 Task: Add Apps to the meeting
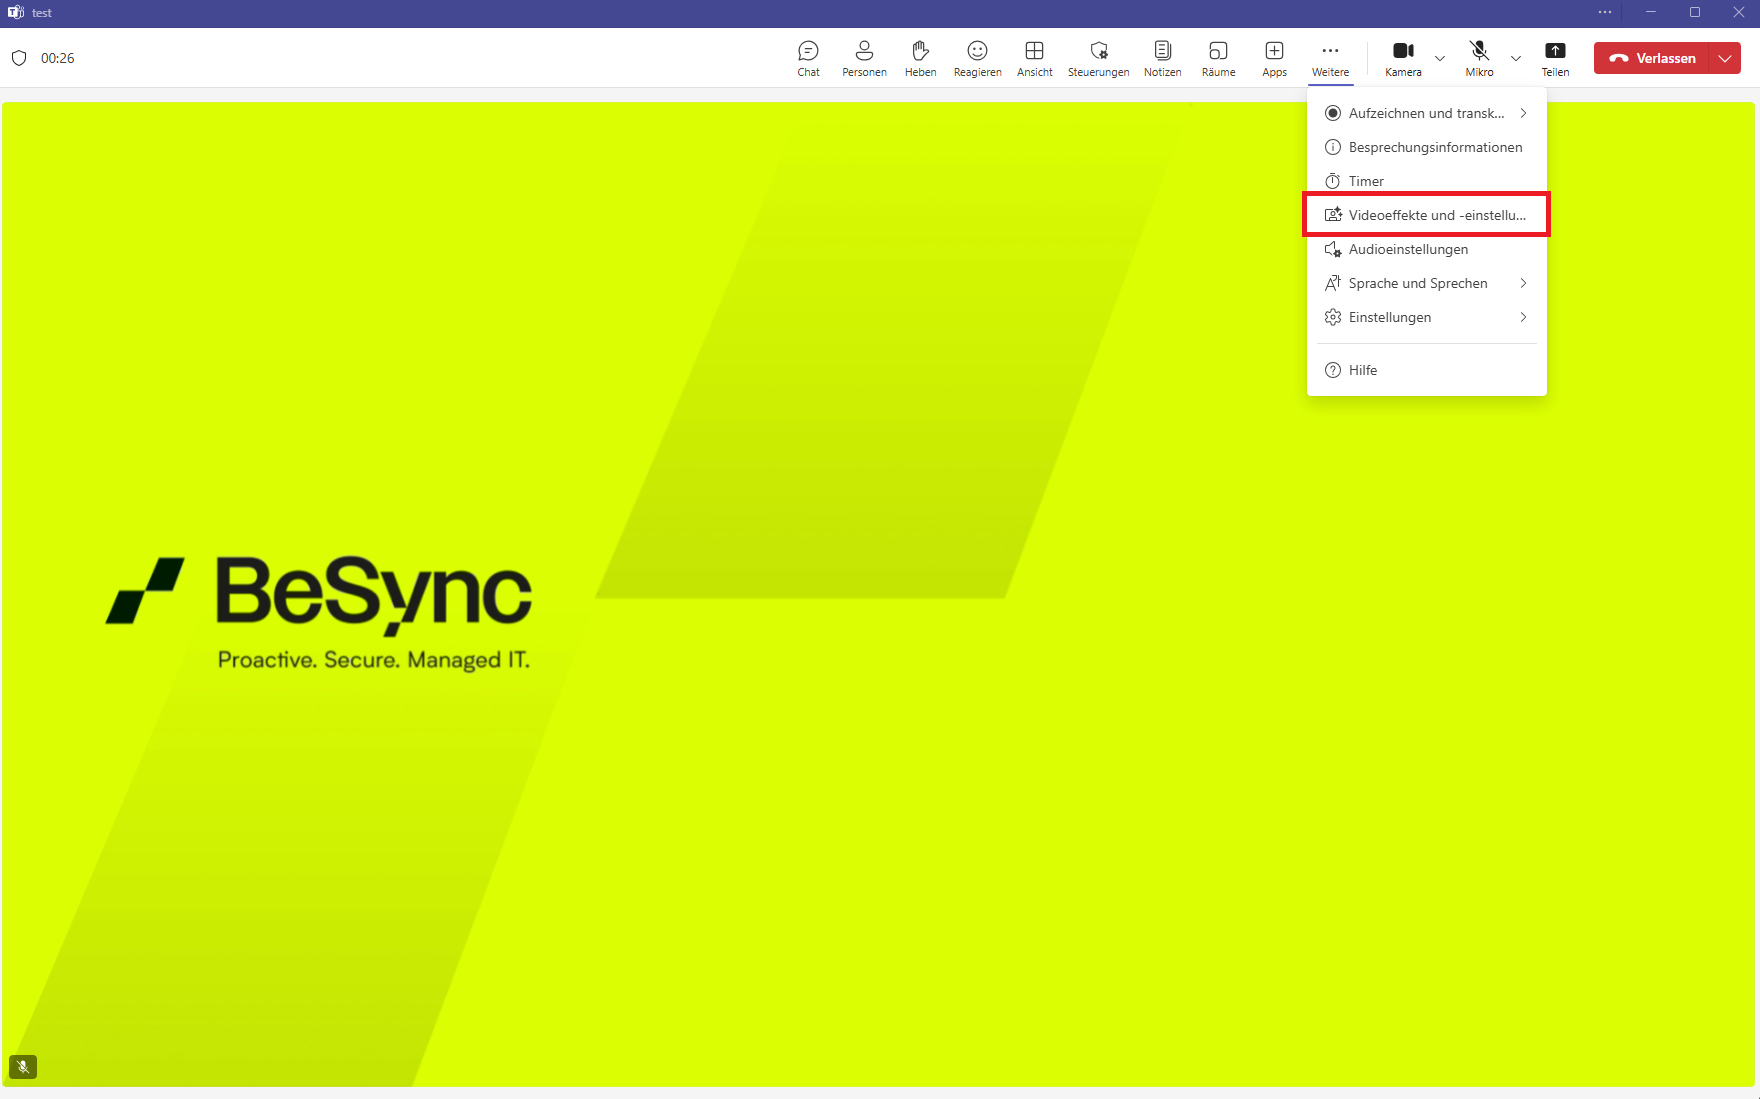[1274, 58]
